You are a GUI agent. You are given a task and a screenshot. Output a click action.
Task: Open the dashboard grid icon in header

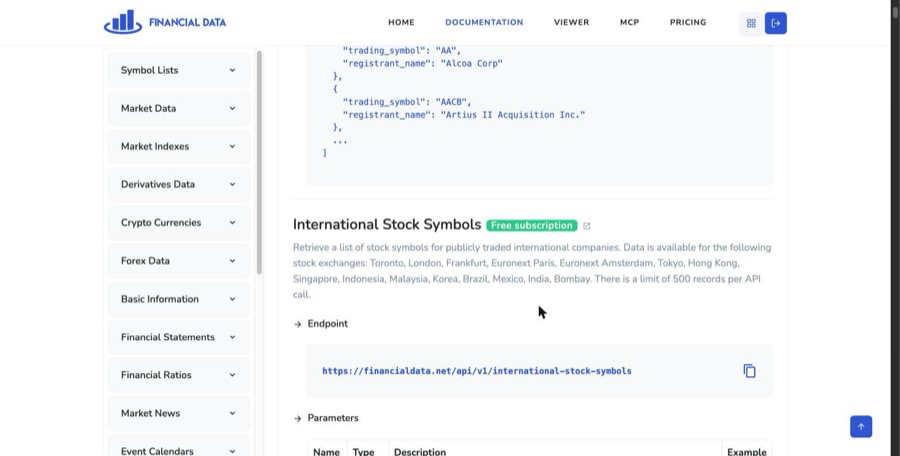point(751,24)
